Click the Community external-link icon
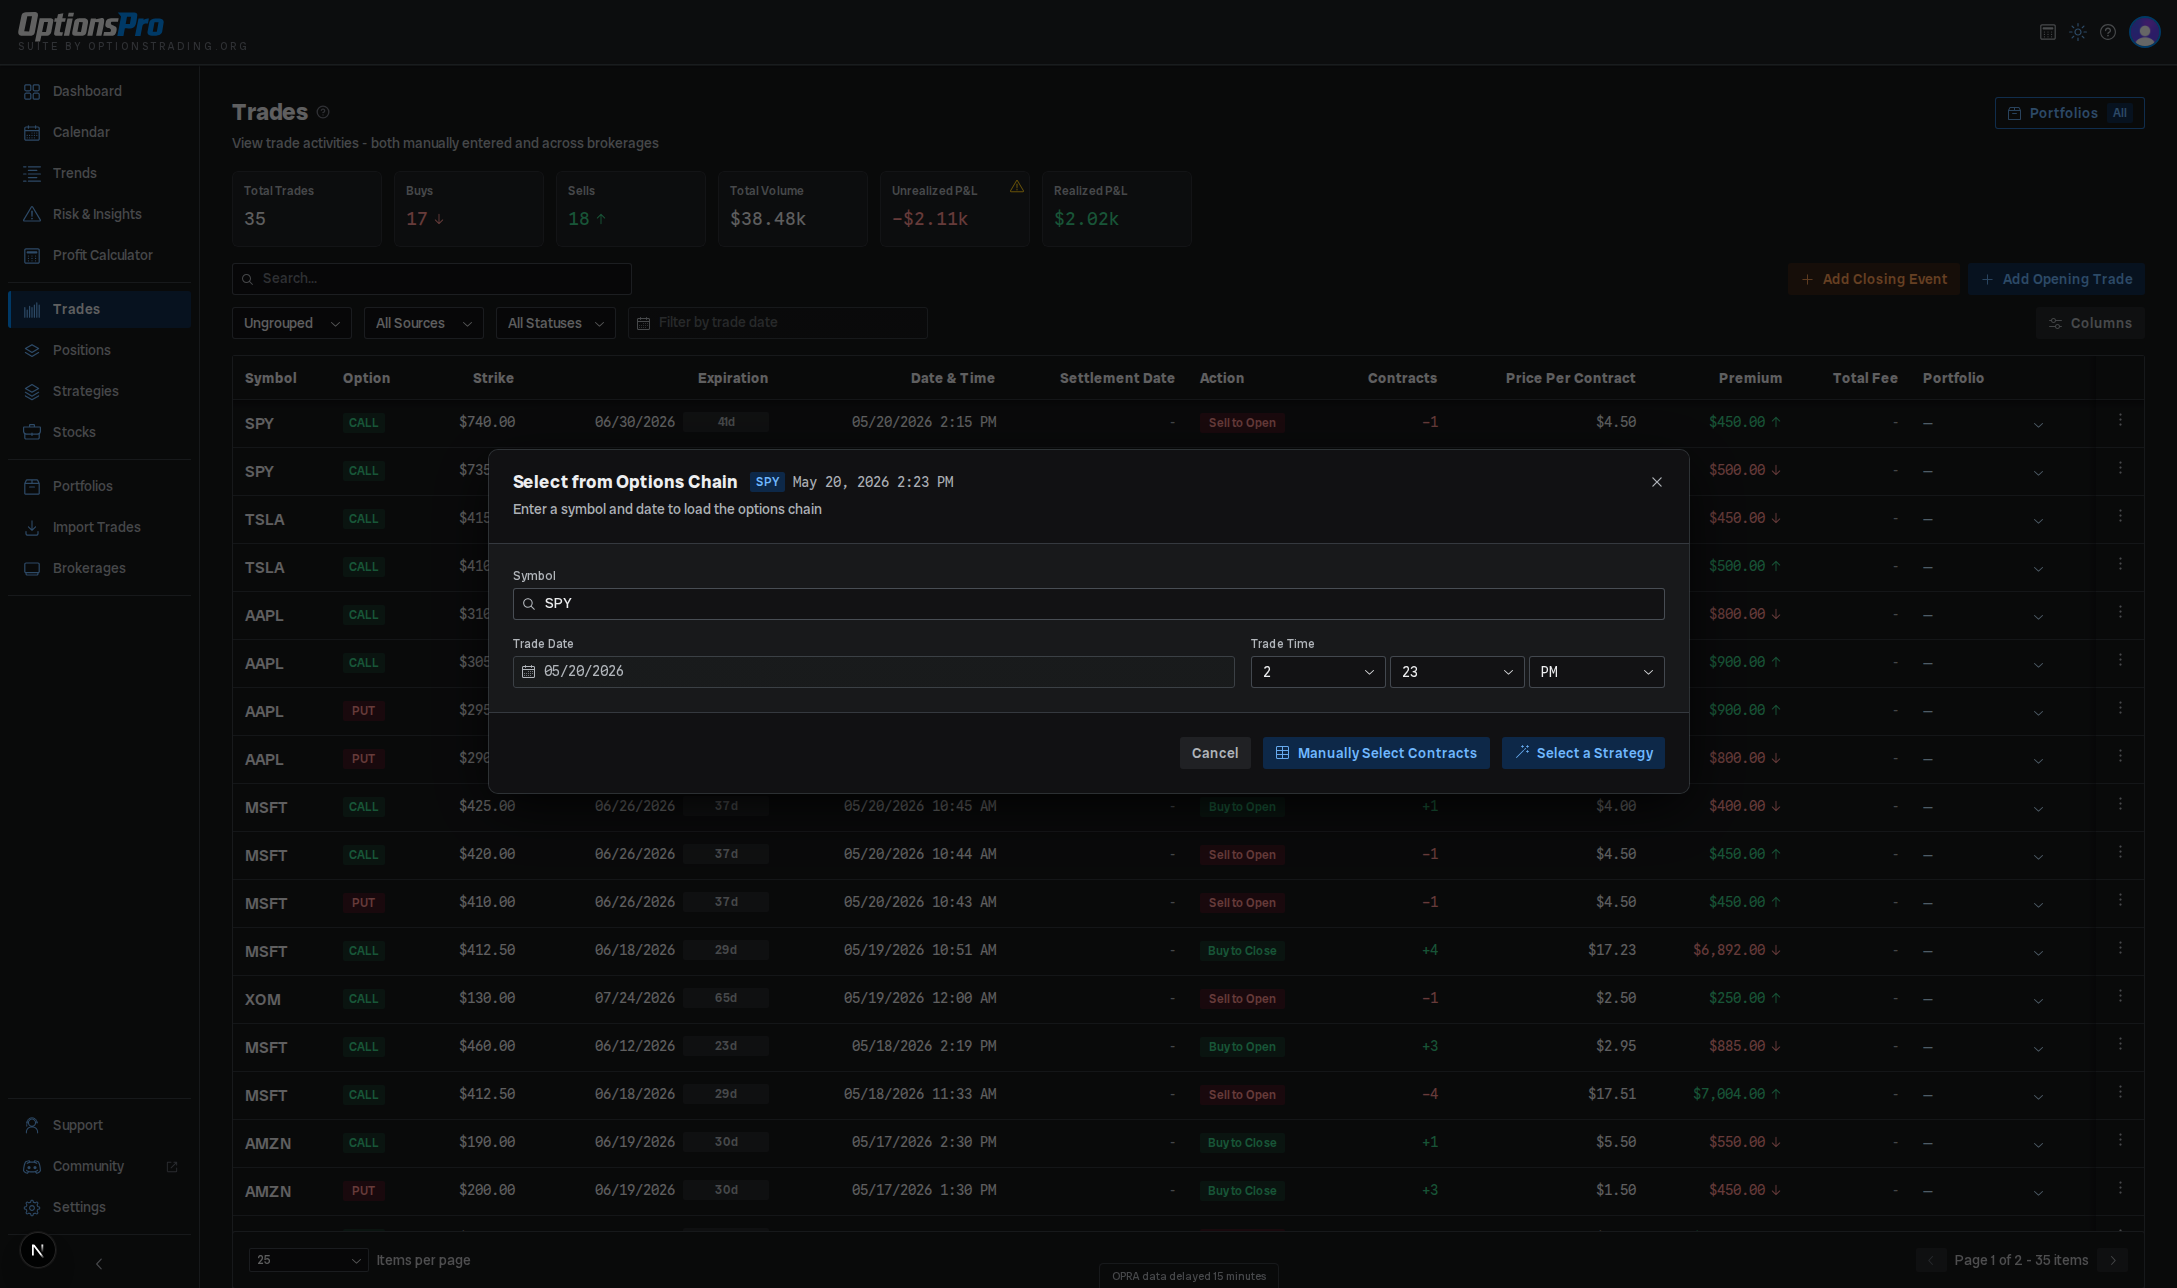 pos(171,1167)
